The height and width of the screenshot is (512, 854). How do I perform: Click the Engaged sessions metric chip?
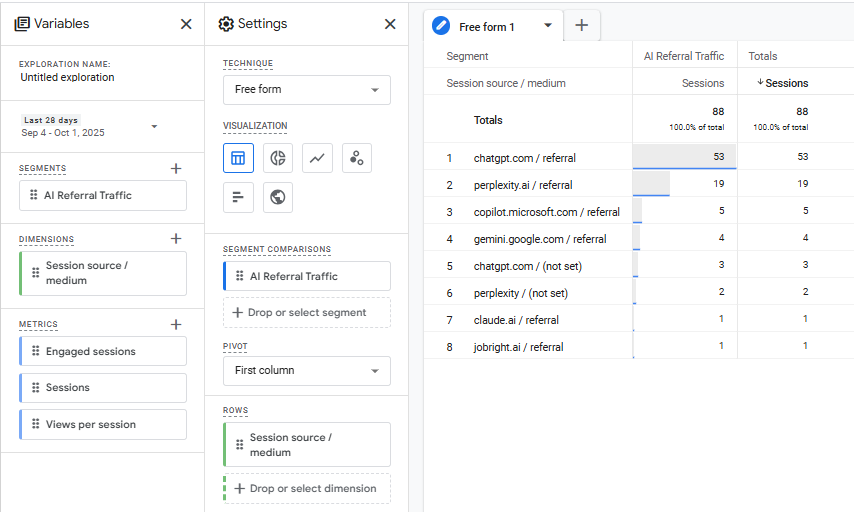coord(103,351)
